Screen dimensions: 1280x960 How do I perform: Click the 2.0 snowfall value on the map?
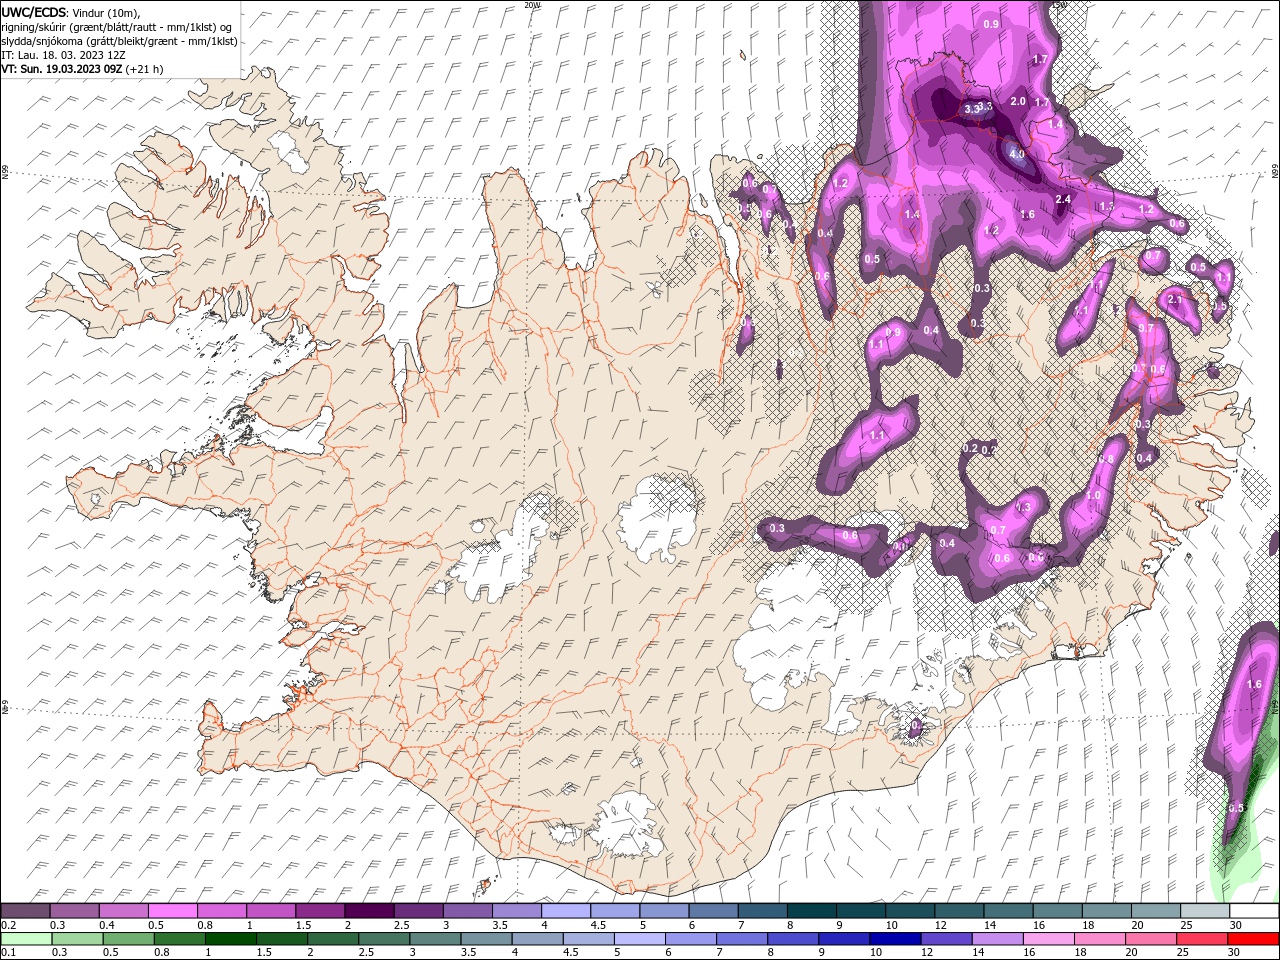[x=1018, y=102]
